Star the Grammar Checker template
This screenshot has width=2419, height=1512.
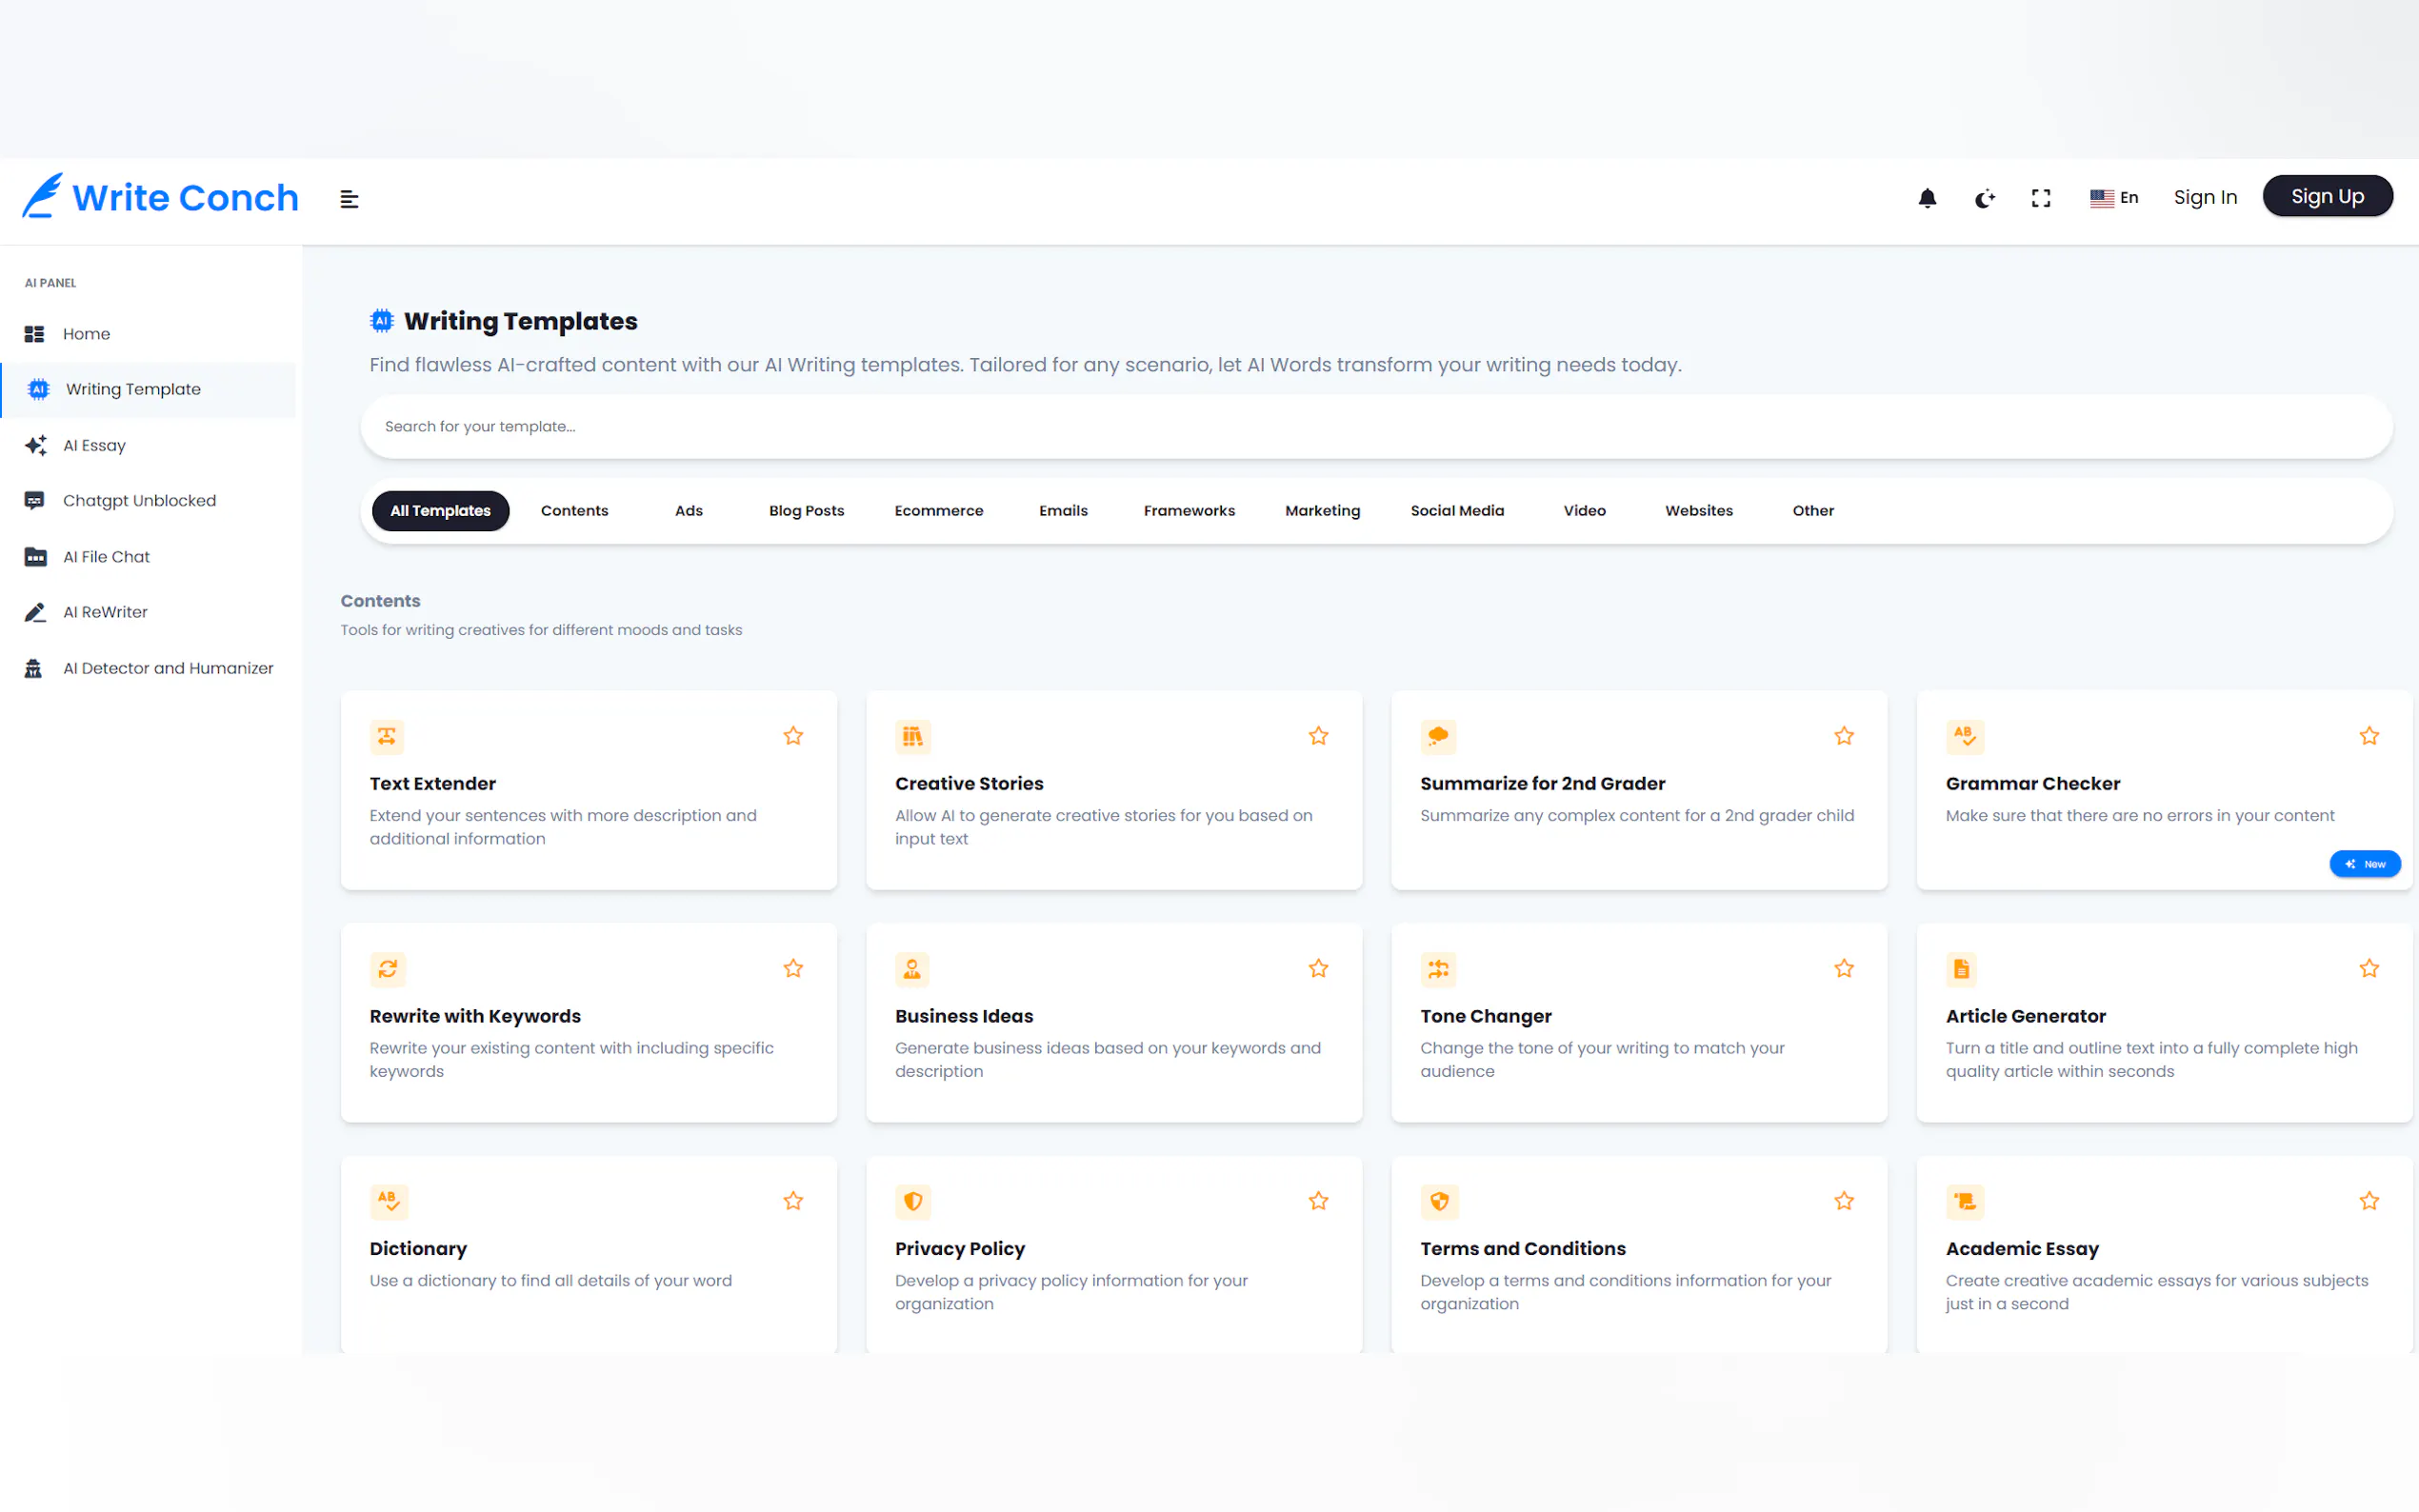[x=2369, y=736]
